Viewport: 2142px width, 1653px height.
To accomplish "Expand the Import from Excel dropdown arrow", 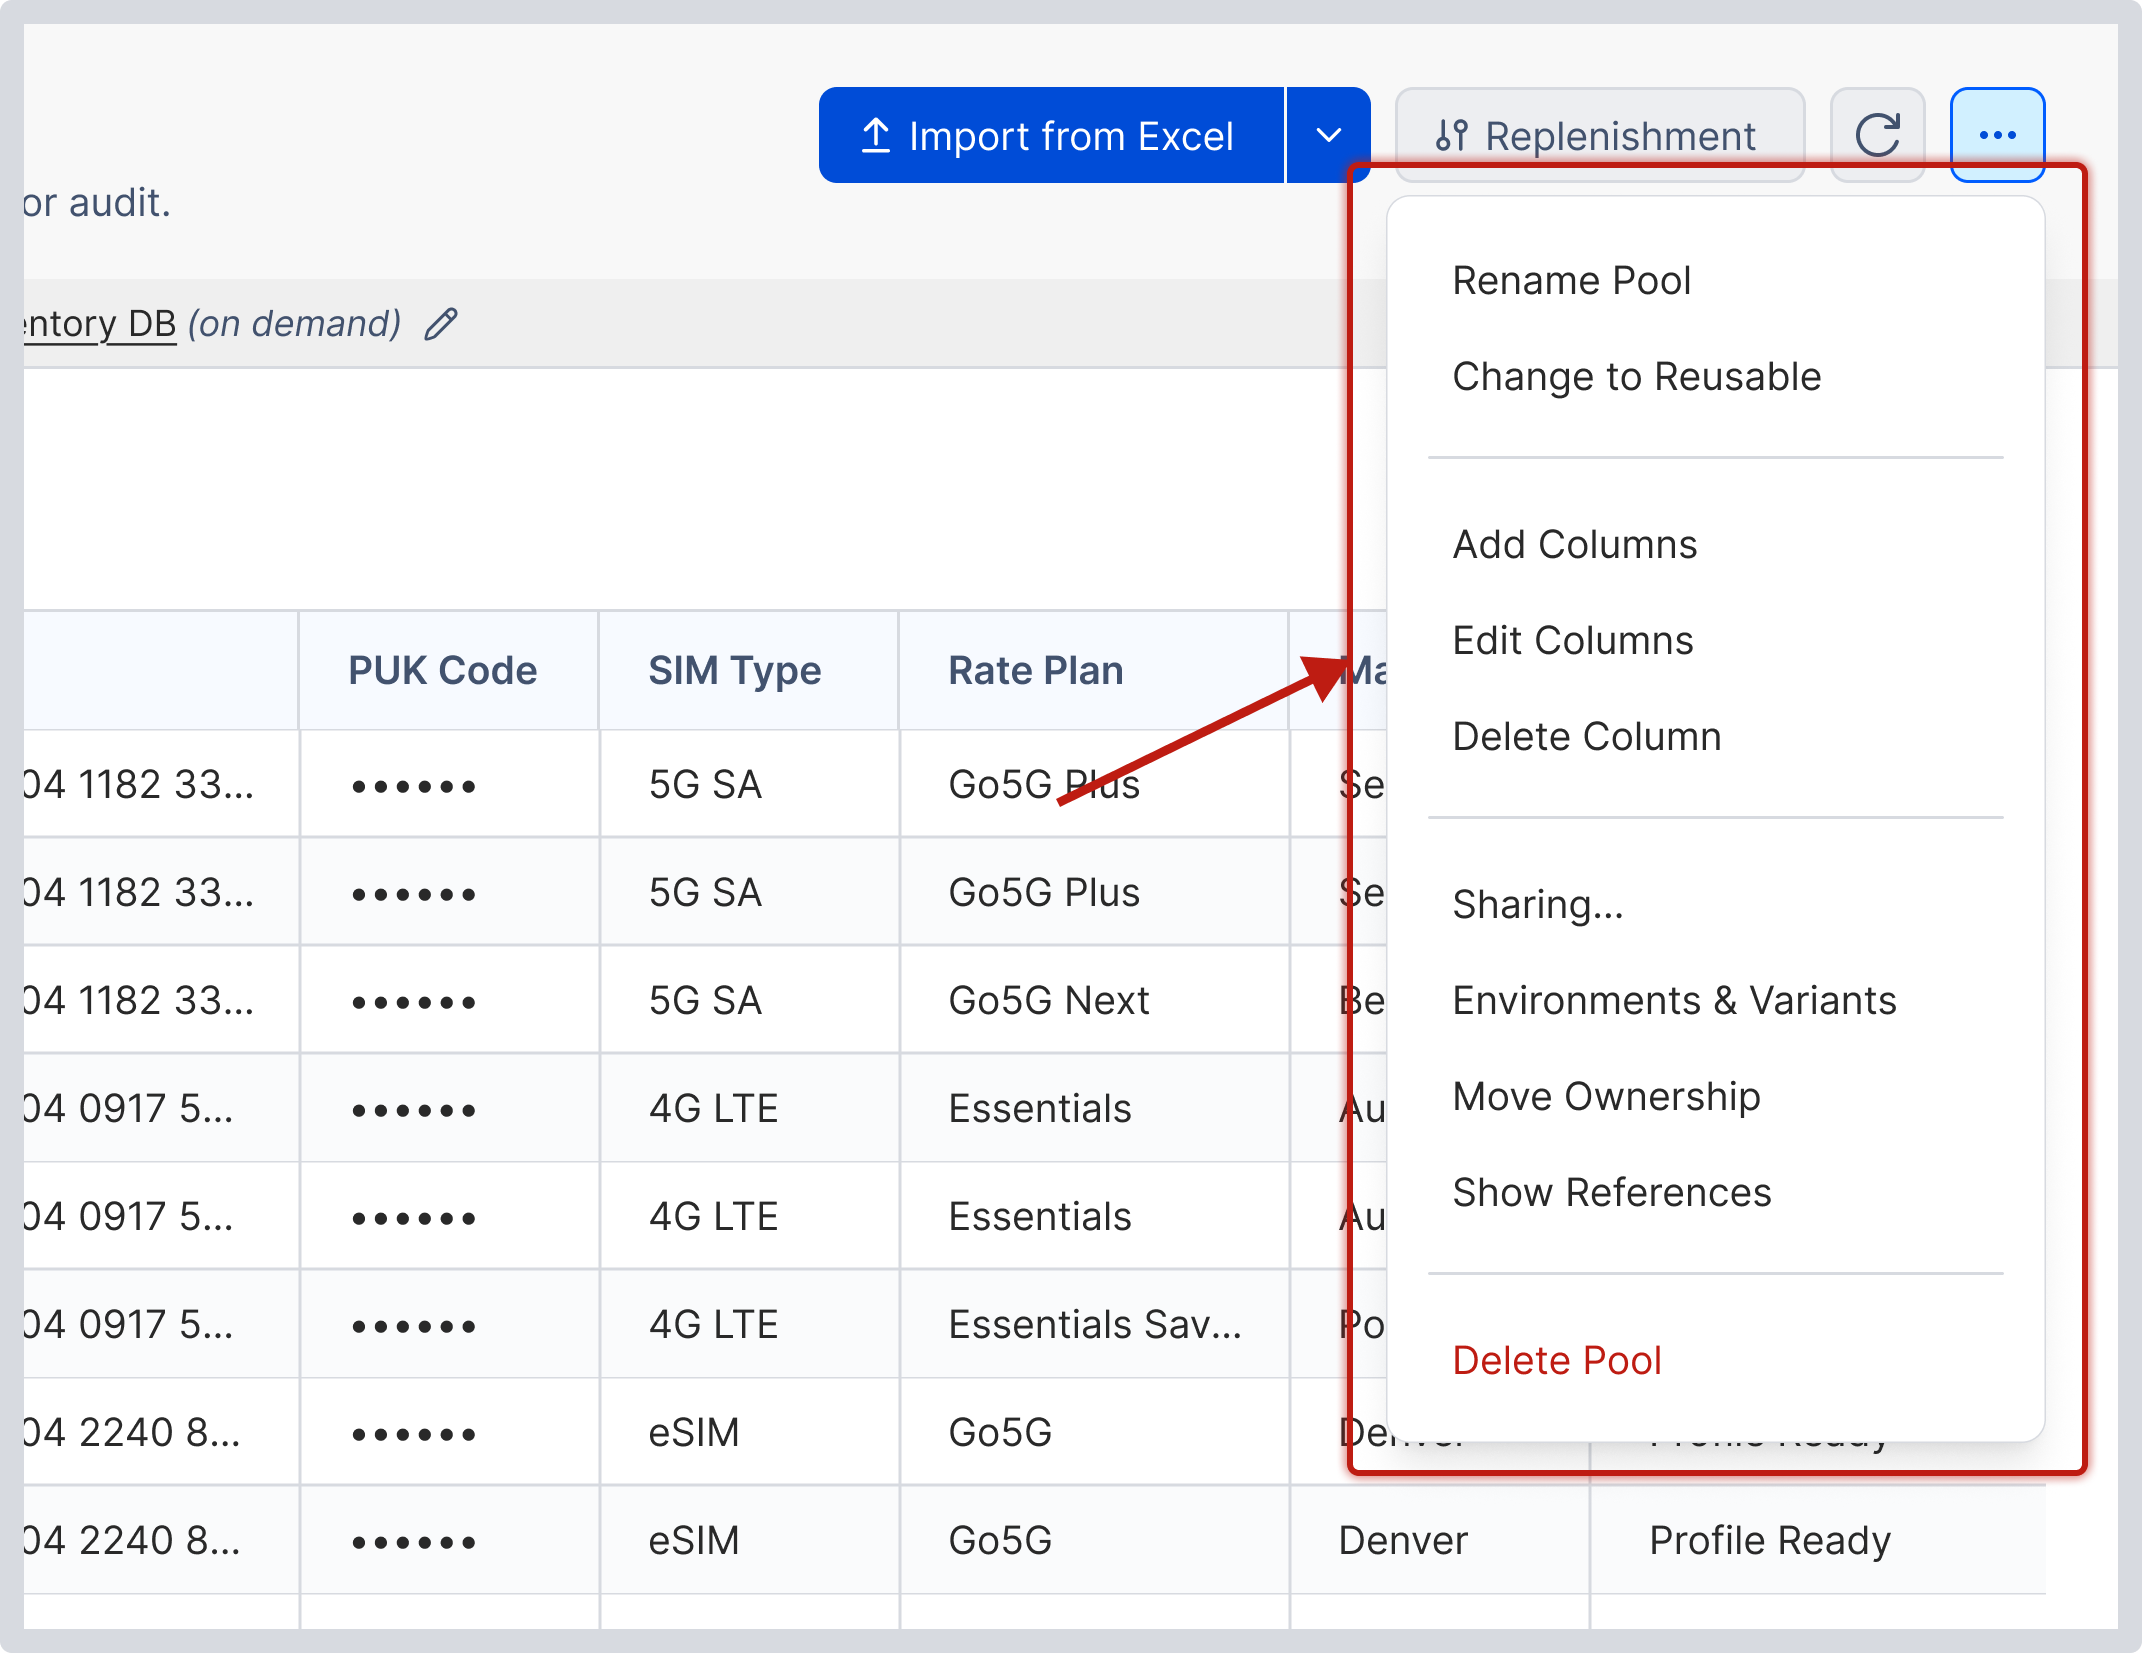I will coord(1328,135).
